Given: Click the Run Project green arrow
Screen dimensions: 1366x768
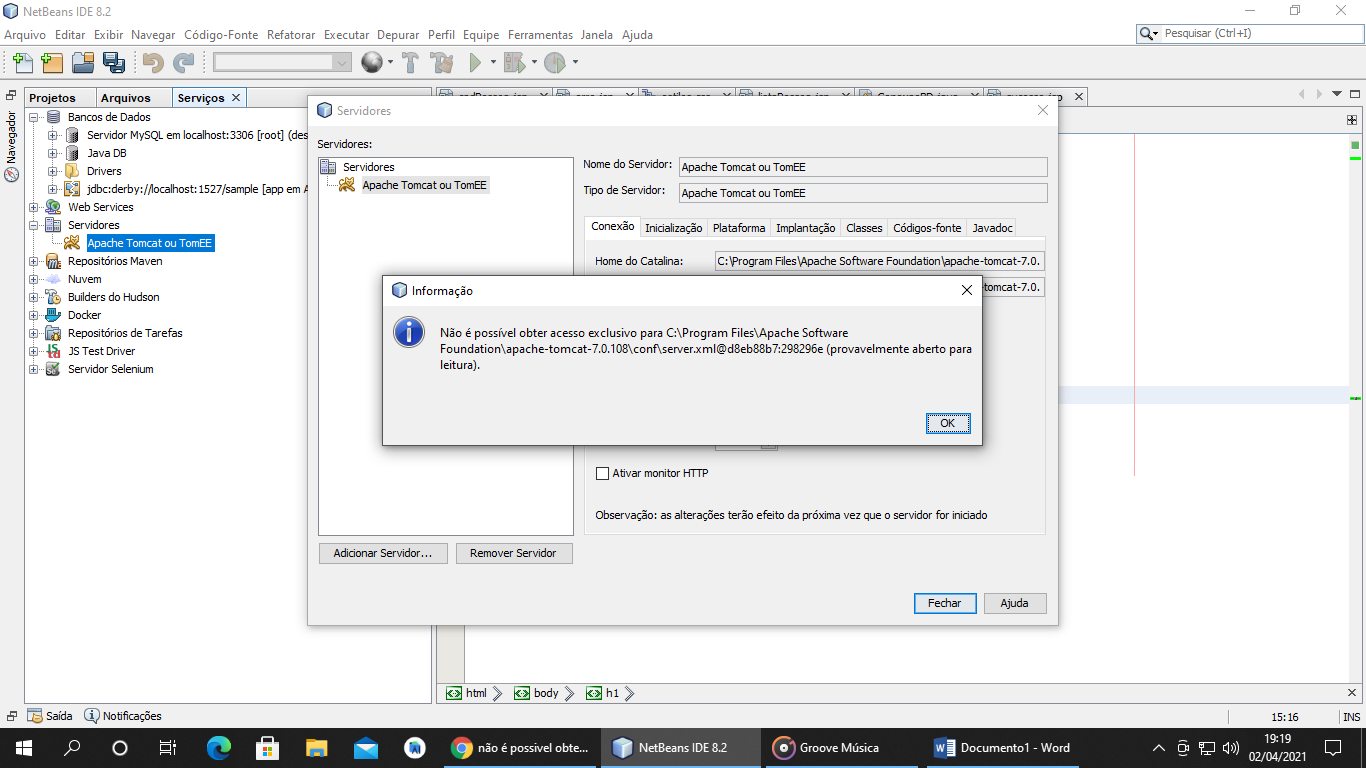Looking at the screenshot, I should pos(476,63).
